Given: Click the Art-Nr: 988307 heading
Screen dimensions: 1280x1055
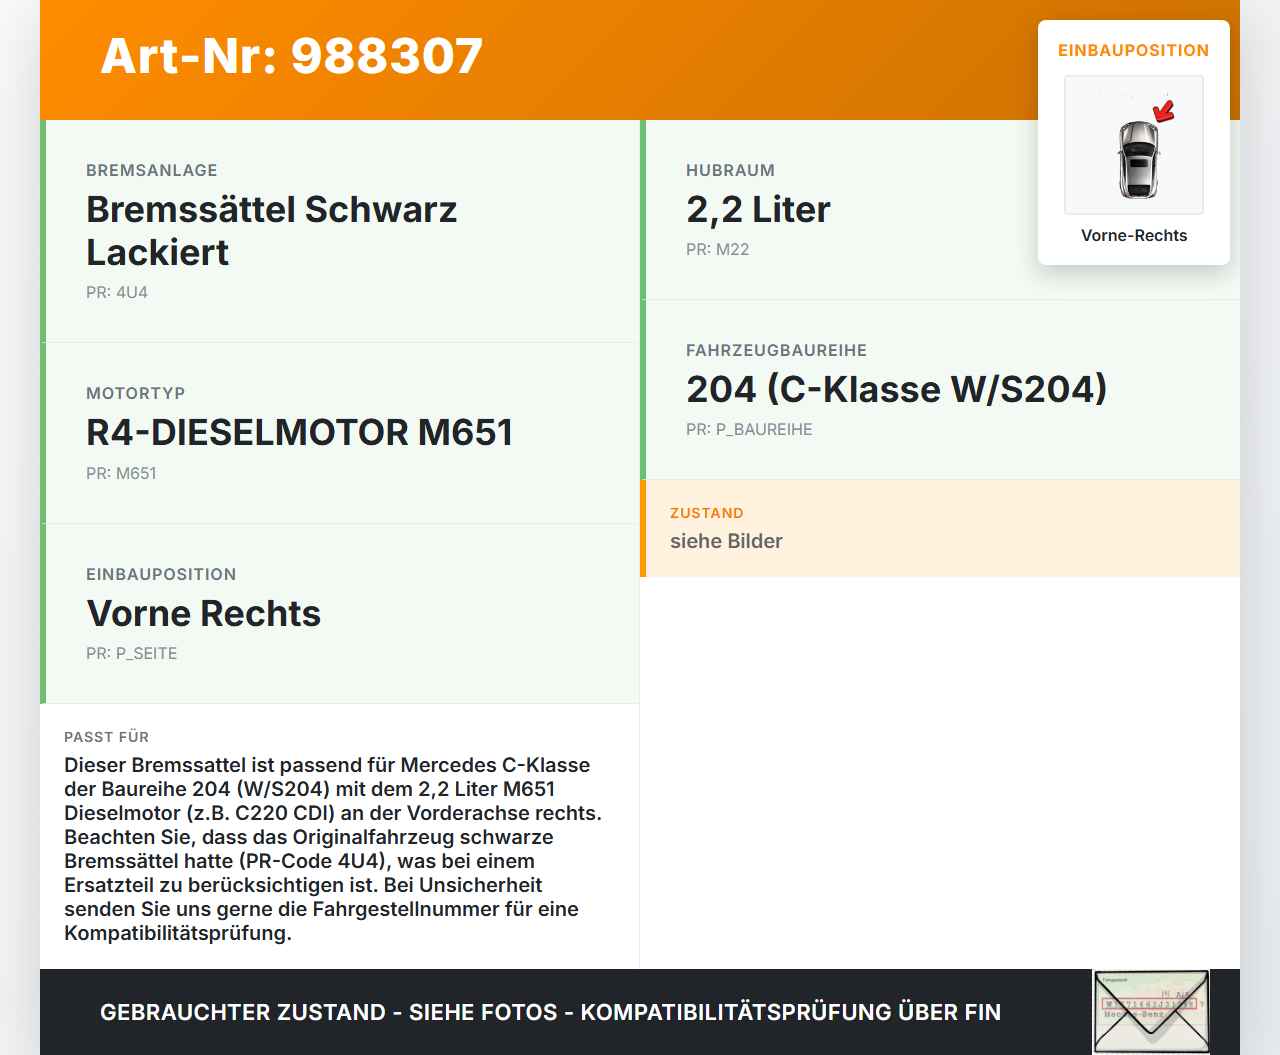Looking at the screenshot, I should pos(292,56).
